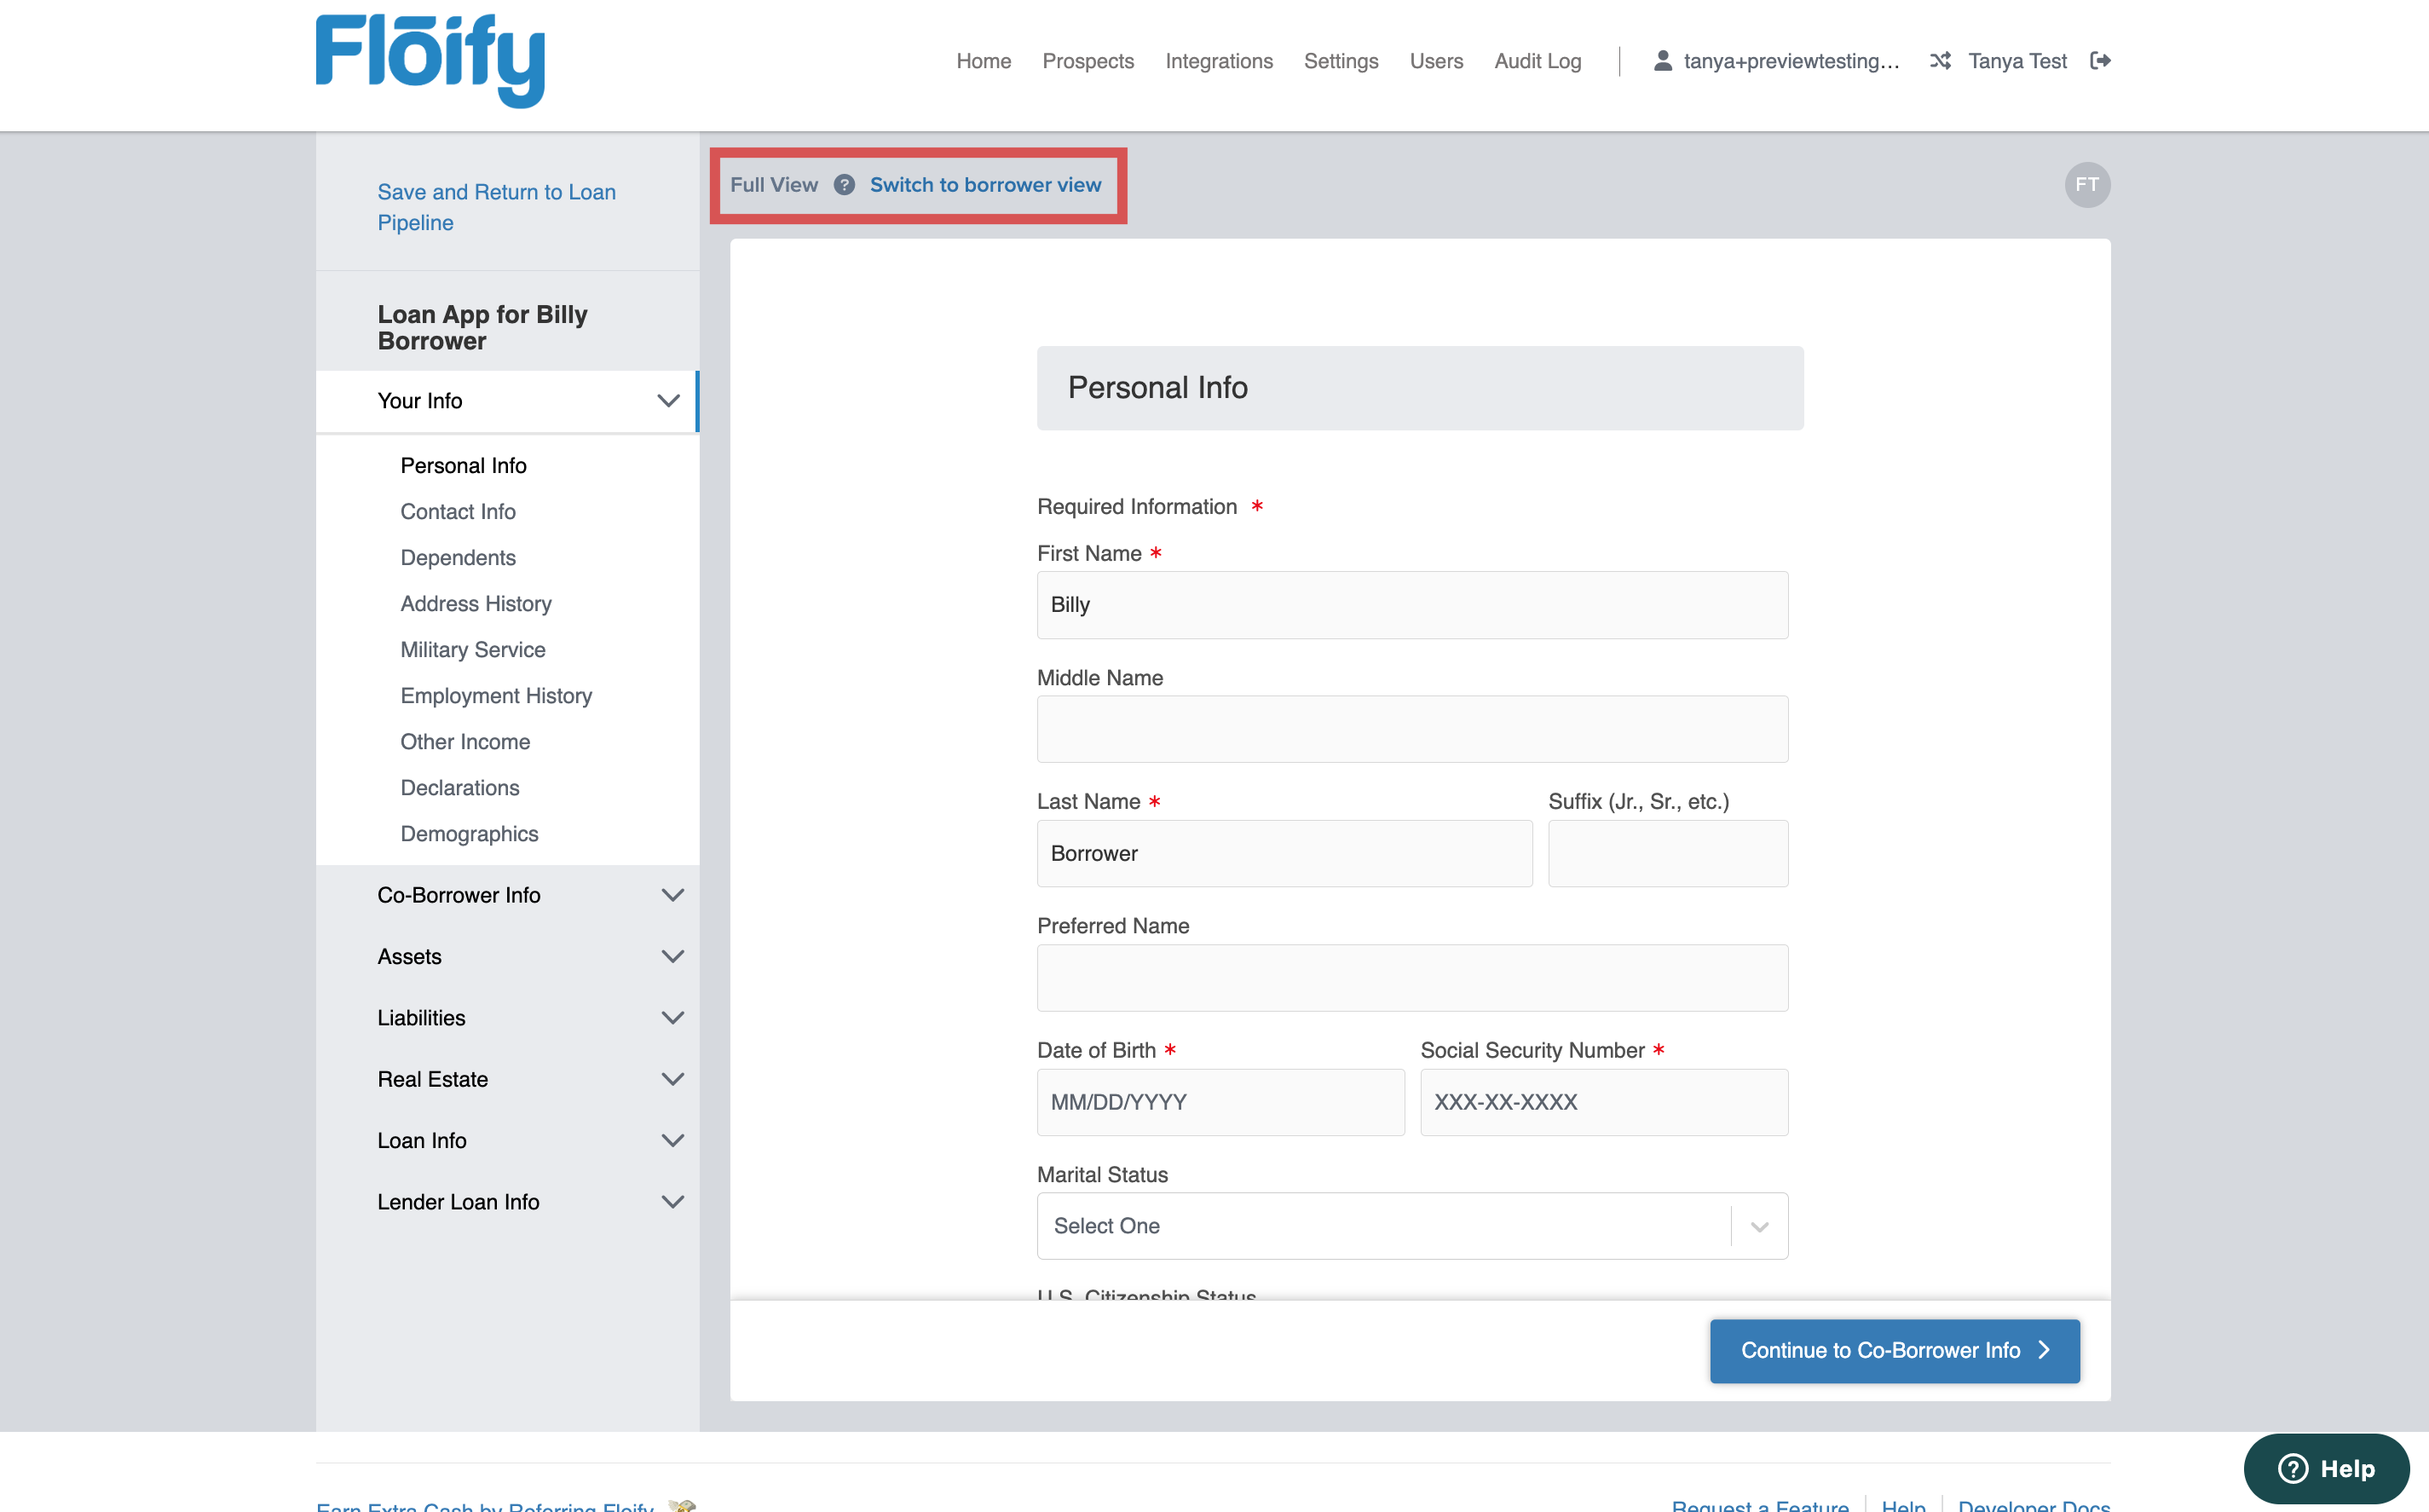Open the Prospects menu item
The image size is (2429, 1512).
(x=1088, y=61)
